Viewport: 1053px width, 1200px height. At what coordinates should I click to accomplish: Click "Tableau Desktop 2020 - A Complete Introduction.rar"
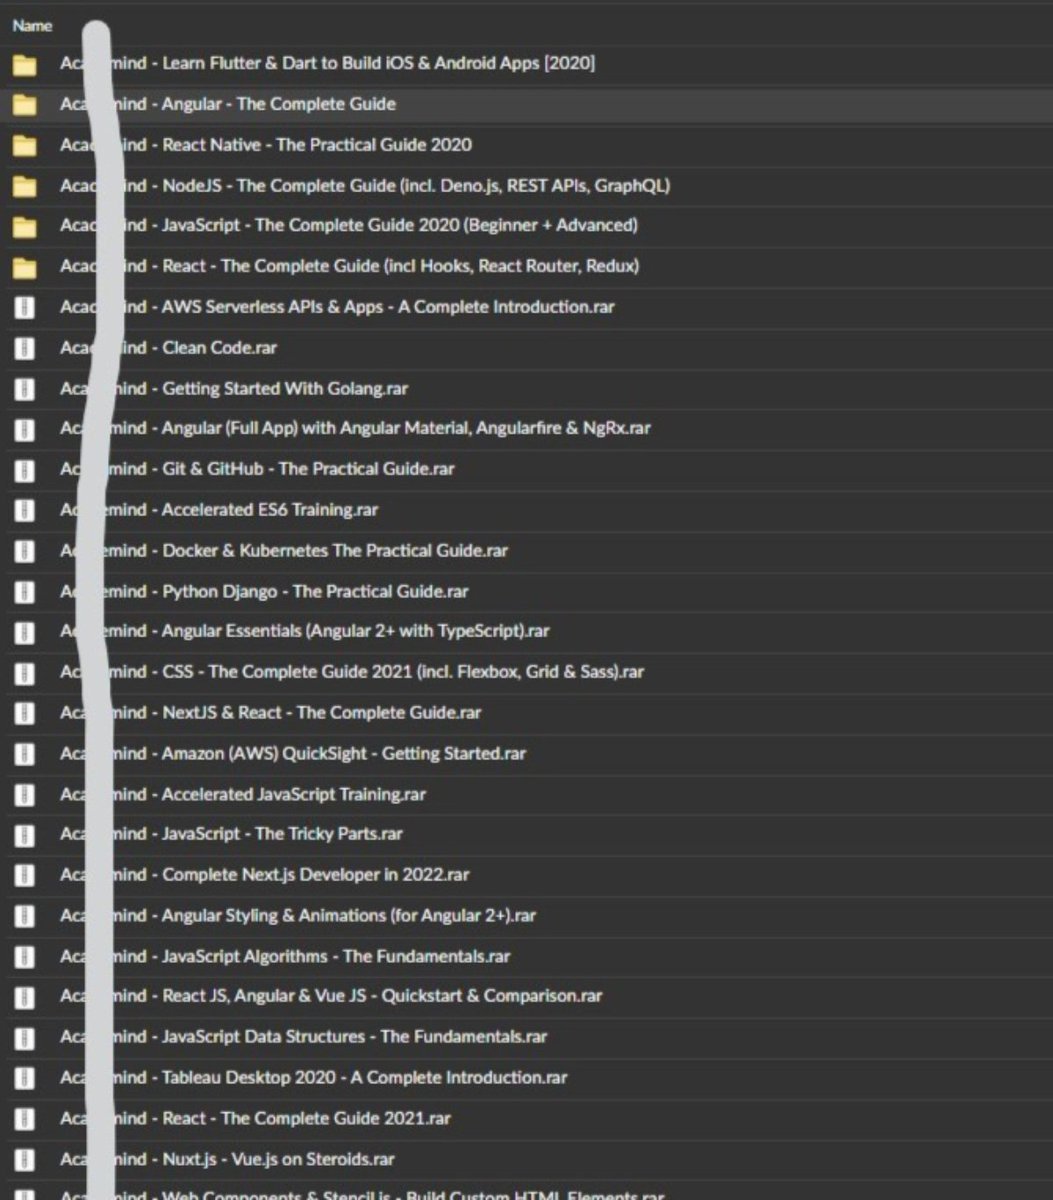click(365, 1078)
